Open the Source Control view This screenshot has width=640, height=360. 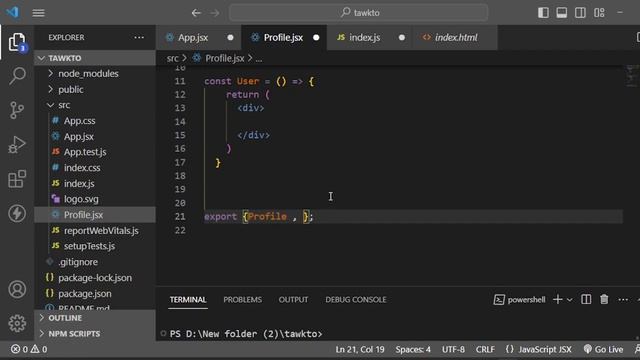click(x=17, y=110)
